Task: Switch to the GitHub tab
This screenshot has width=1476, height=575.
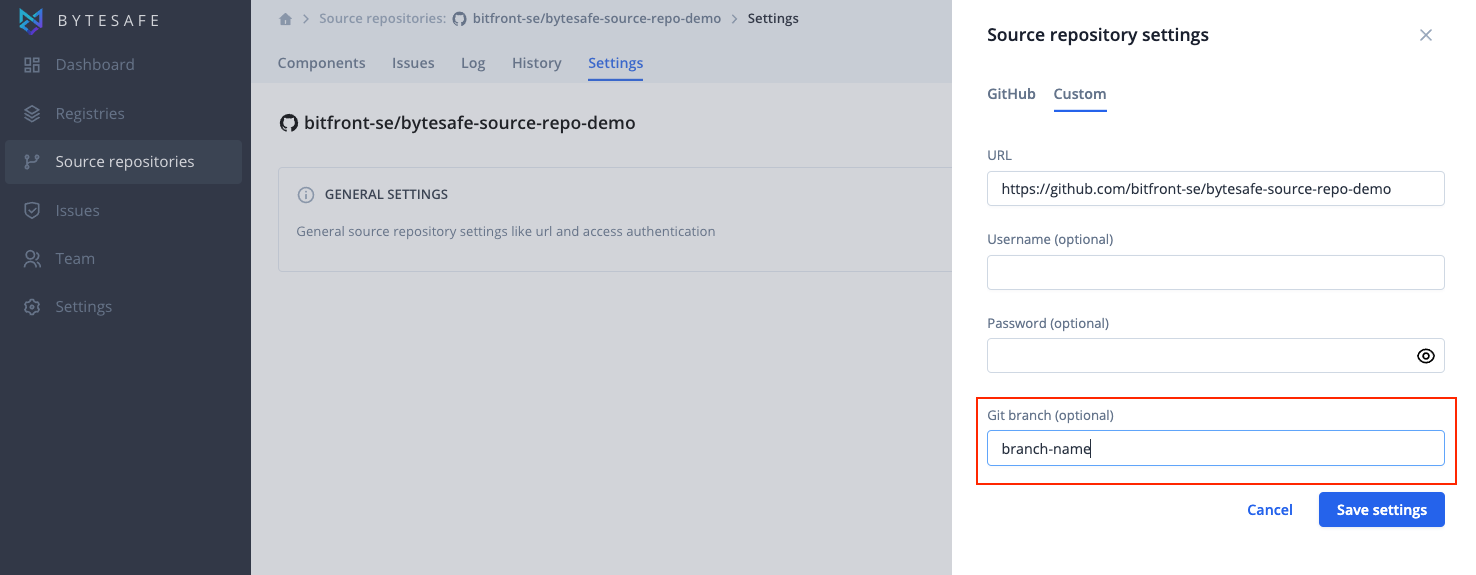Action: point(1011,94)
